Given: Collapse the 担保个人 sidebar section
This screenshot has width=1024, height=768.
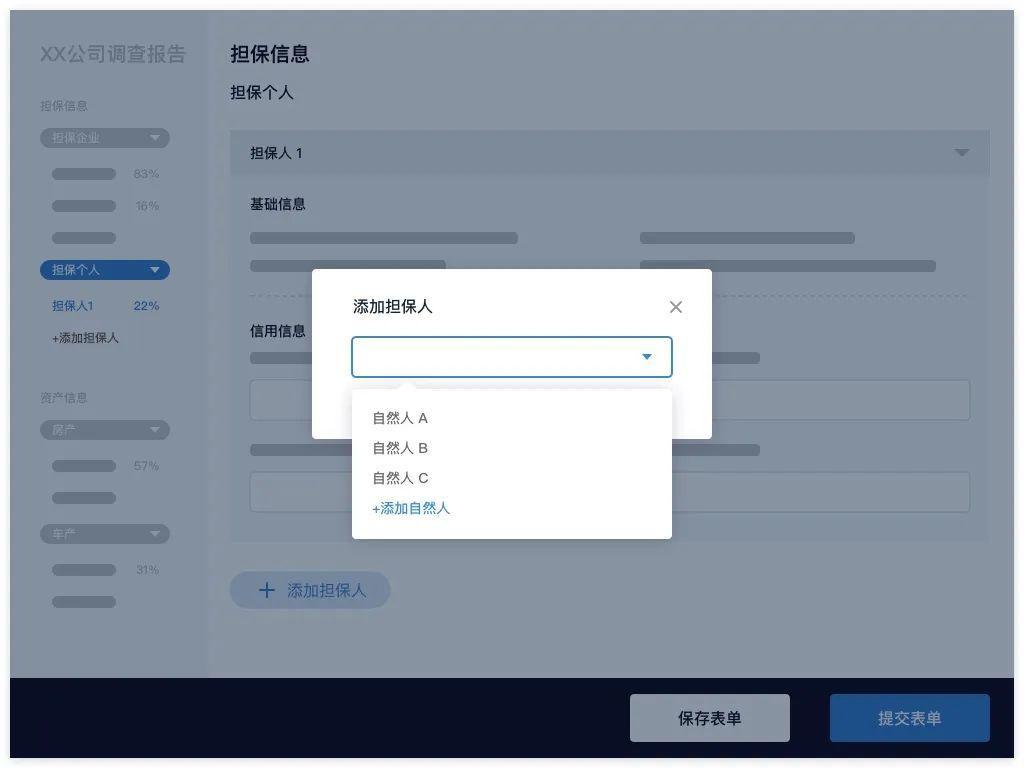Looking at the screenshot, I should [x=104, y=270].
